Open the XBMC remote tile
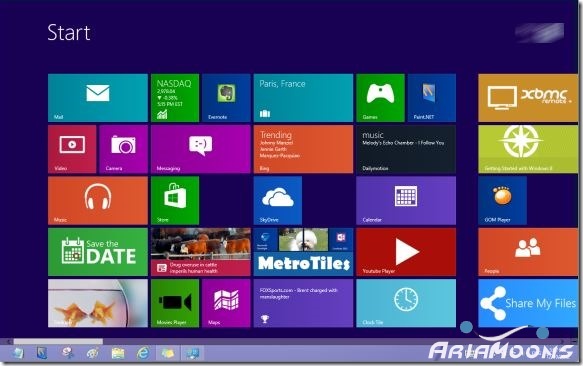Viewport: 583px width, 366px height. click(x=528, y=98)
